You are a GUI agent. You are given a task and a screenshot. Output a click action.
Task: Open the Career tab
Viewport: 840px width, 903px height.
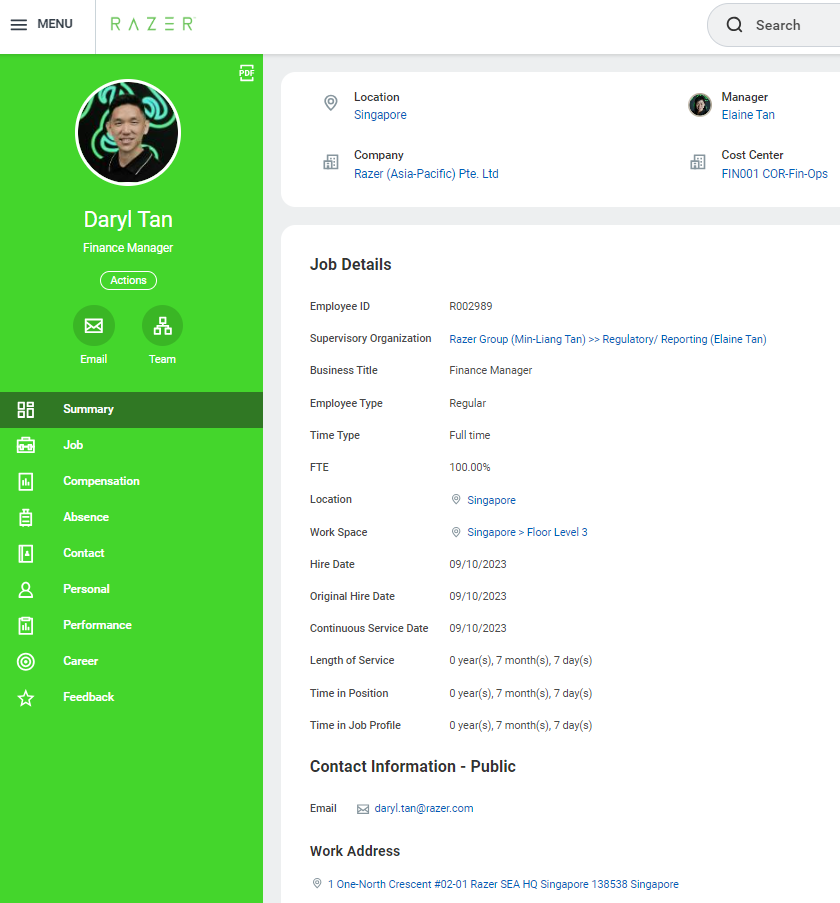[x=131, y=661]
